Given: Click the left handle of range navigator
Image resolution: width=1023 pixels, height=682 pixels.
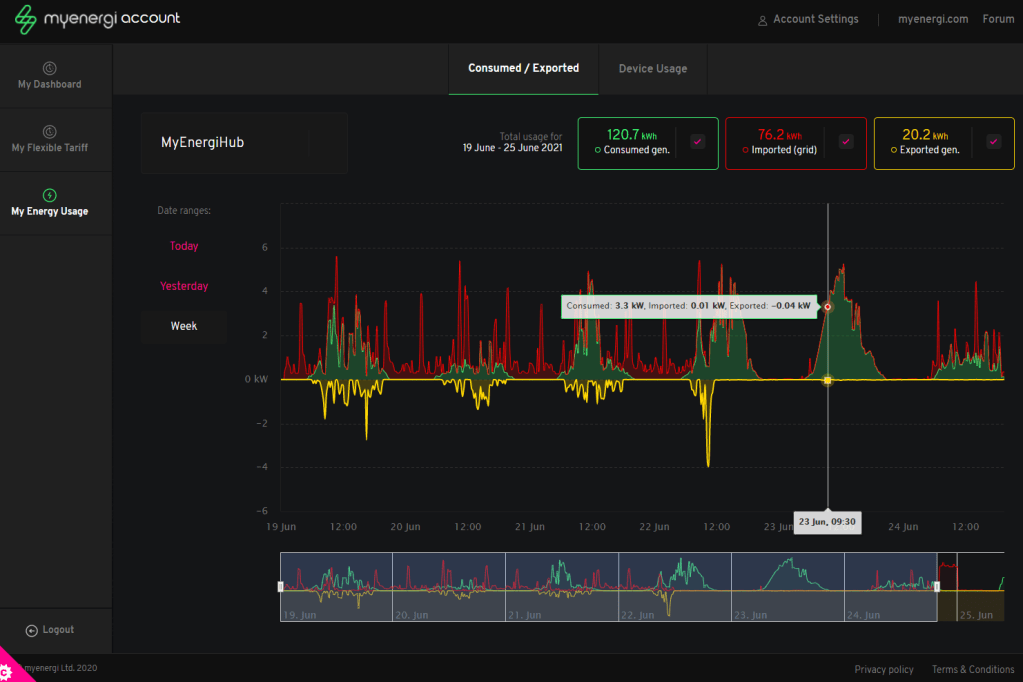Looking at the screenshot, I should tap(281, 587).
